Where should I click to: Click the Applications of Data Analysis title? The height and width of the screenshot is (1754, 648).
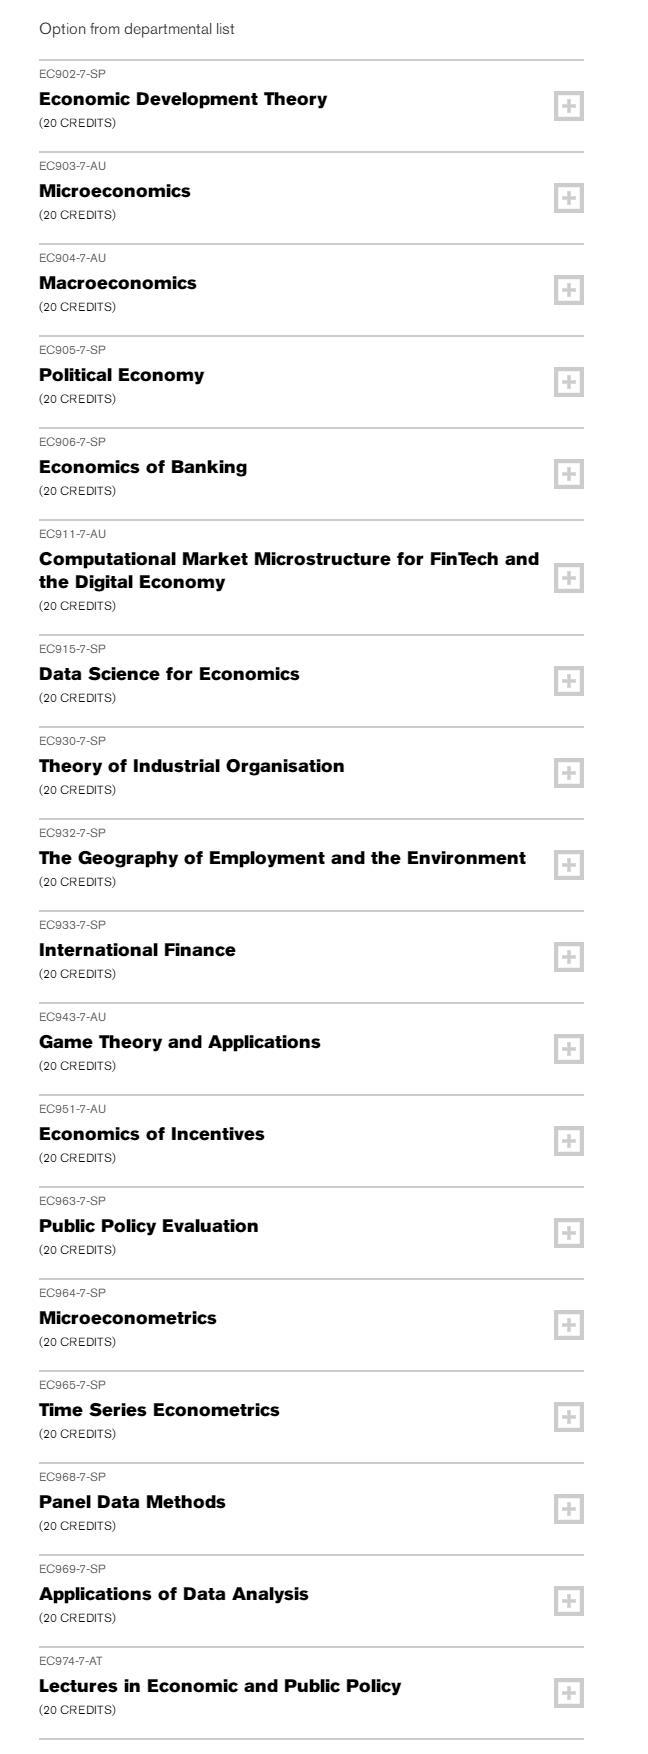[x=174, y=1594]
